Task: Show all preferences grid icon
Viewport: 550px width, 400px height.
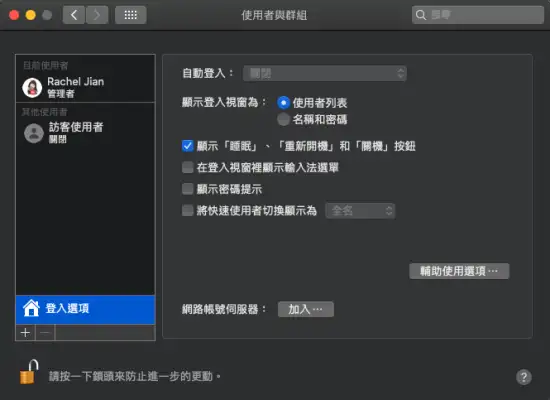Action: point(130,15)
